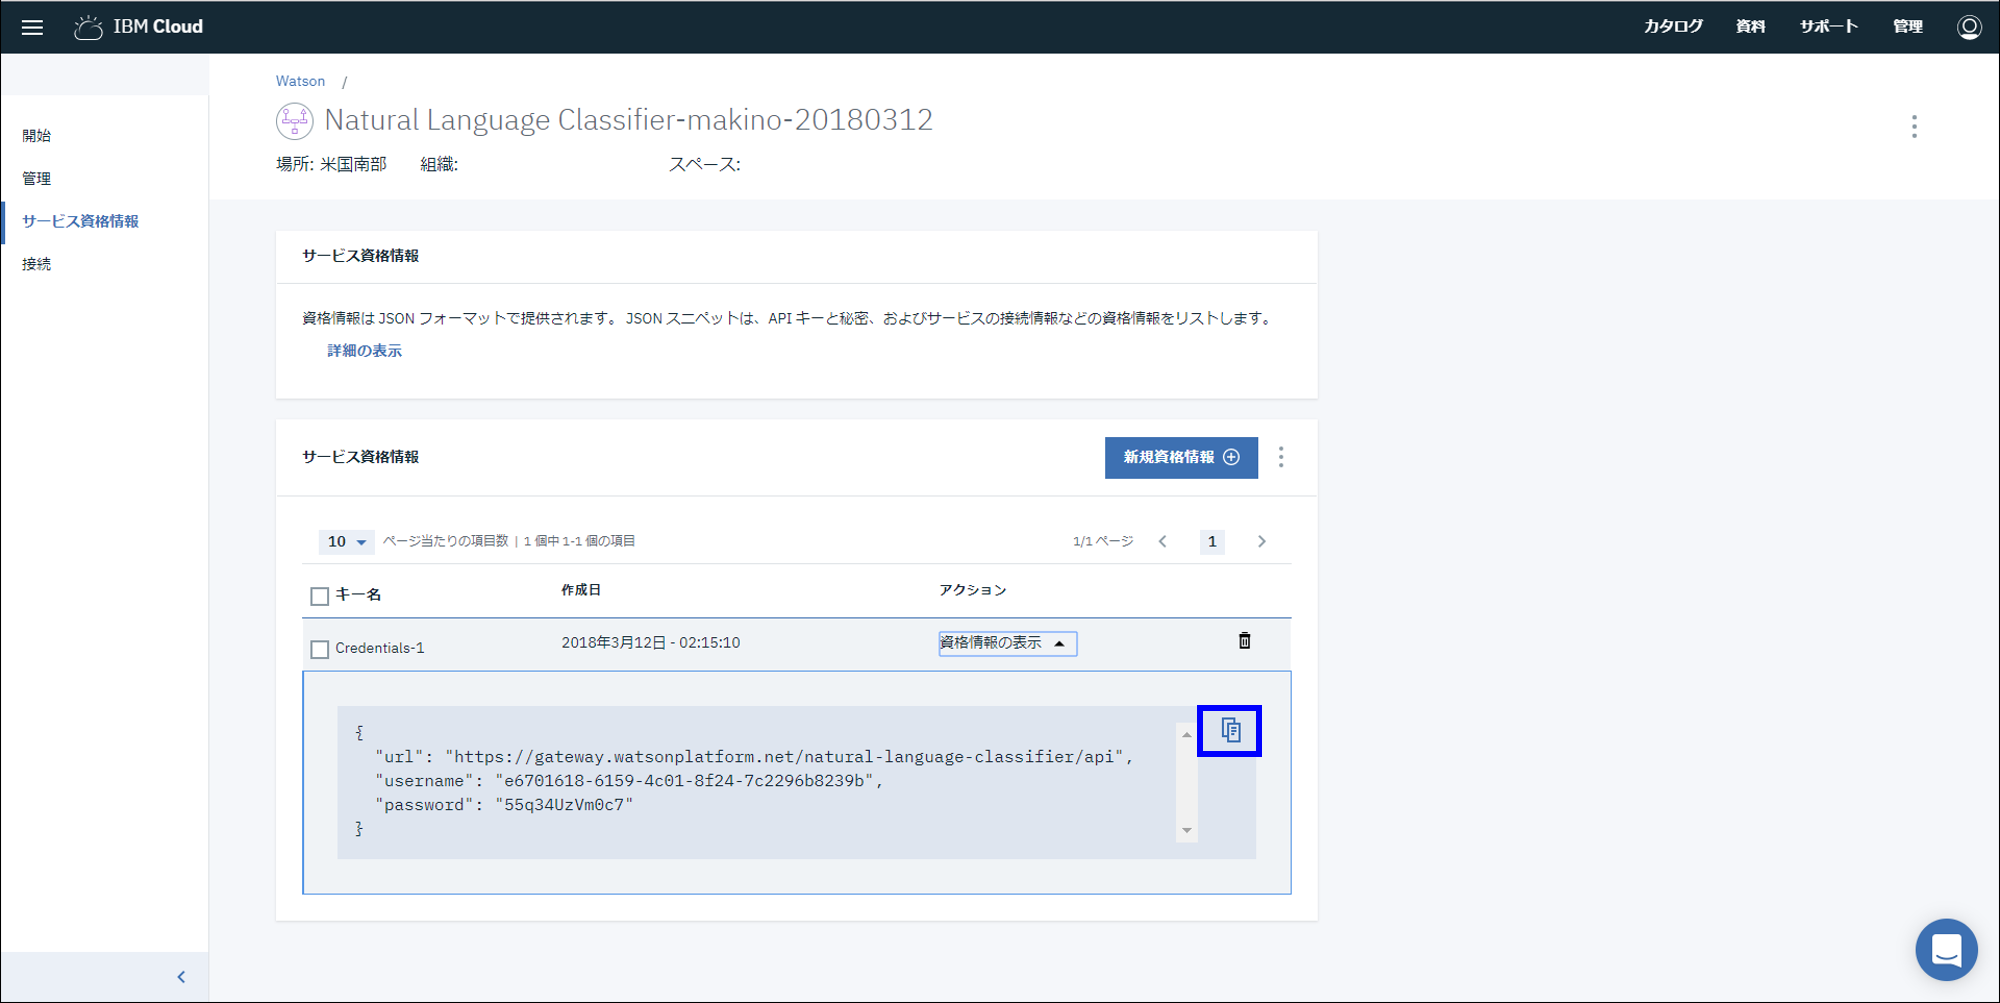
Task: Copy credentials JSON to clipboard
Action: [1230, 730]
